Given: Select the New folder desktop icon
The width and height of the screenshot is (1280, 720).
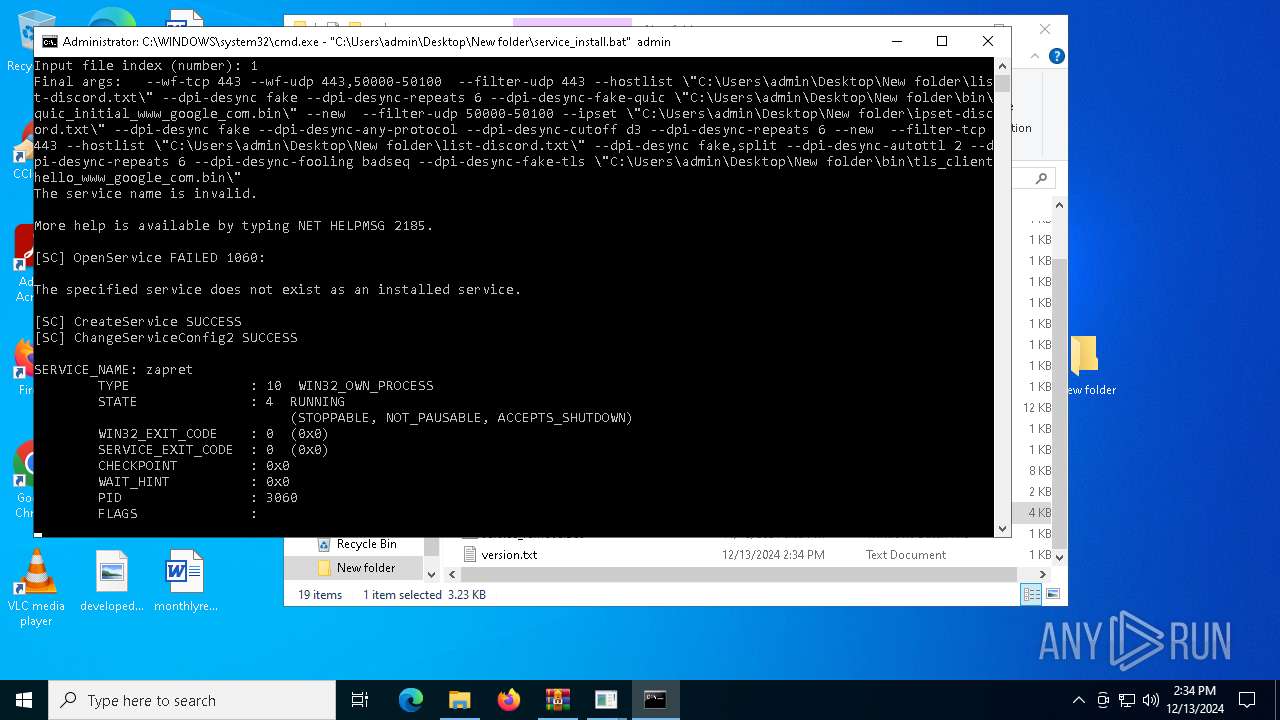Looking at the screenshot, I should (x=1087, y=366).
